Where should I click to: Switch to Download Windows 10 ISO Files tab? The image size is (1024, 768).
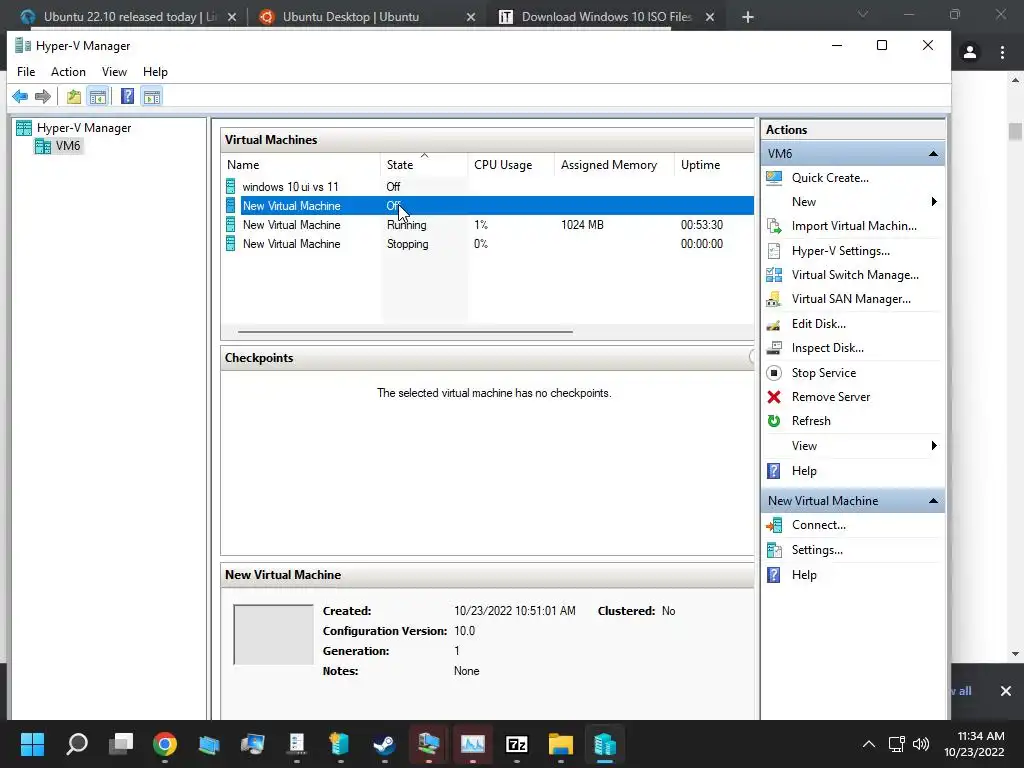(x=605, y=17)
